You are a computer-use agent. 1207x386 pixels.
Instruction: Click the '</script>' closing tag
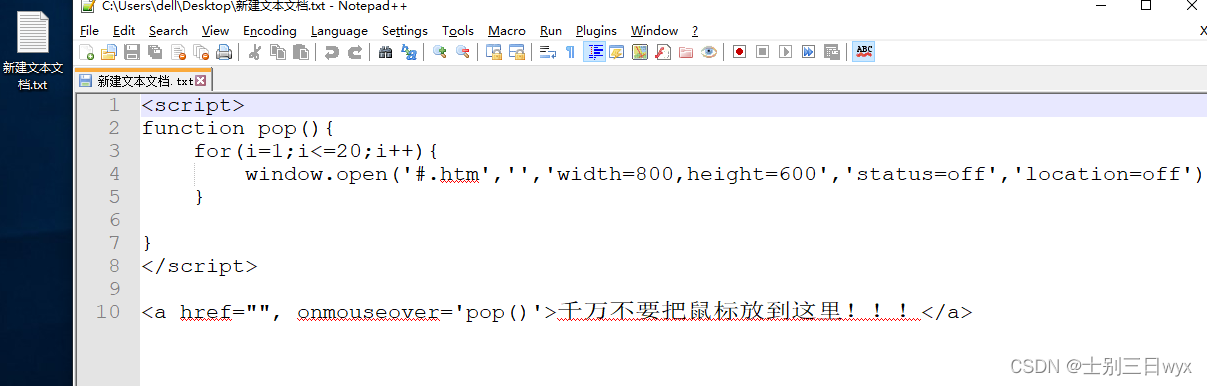click(x=200, y=266)
